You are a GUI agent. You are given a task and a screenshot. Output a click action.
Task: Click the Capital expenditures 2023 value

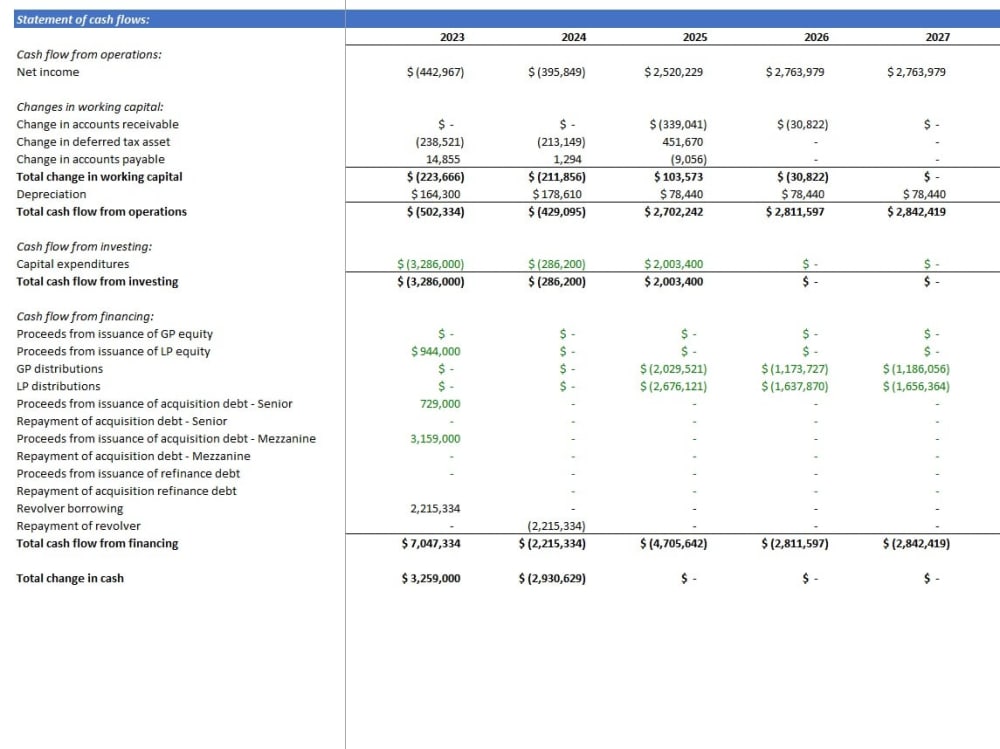(432, 264)
